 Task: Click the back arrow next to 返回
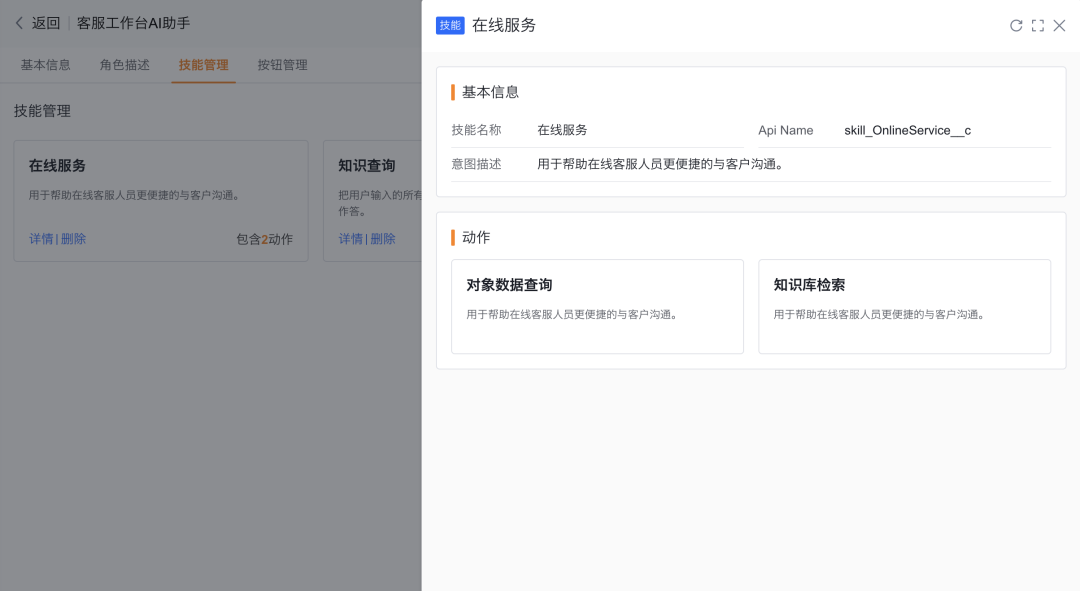[x=19, y=23]
